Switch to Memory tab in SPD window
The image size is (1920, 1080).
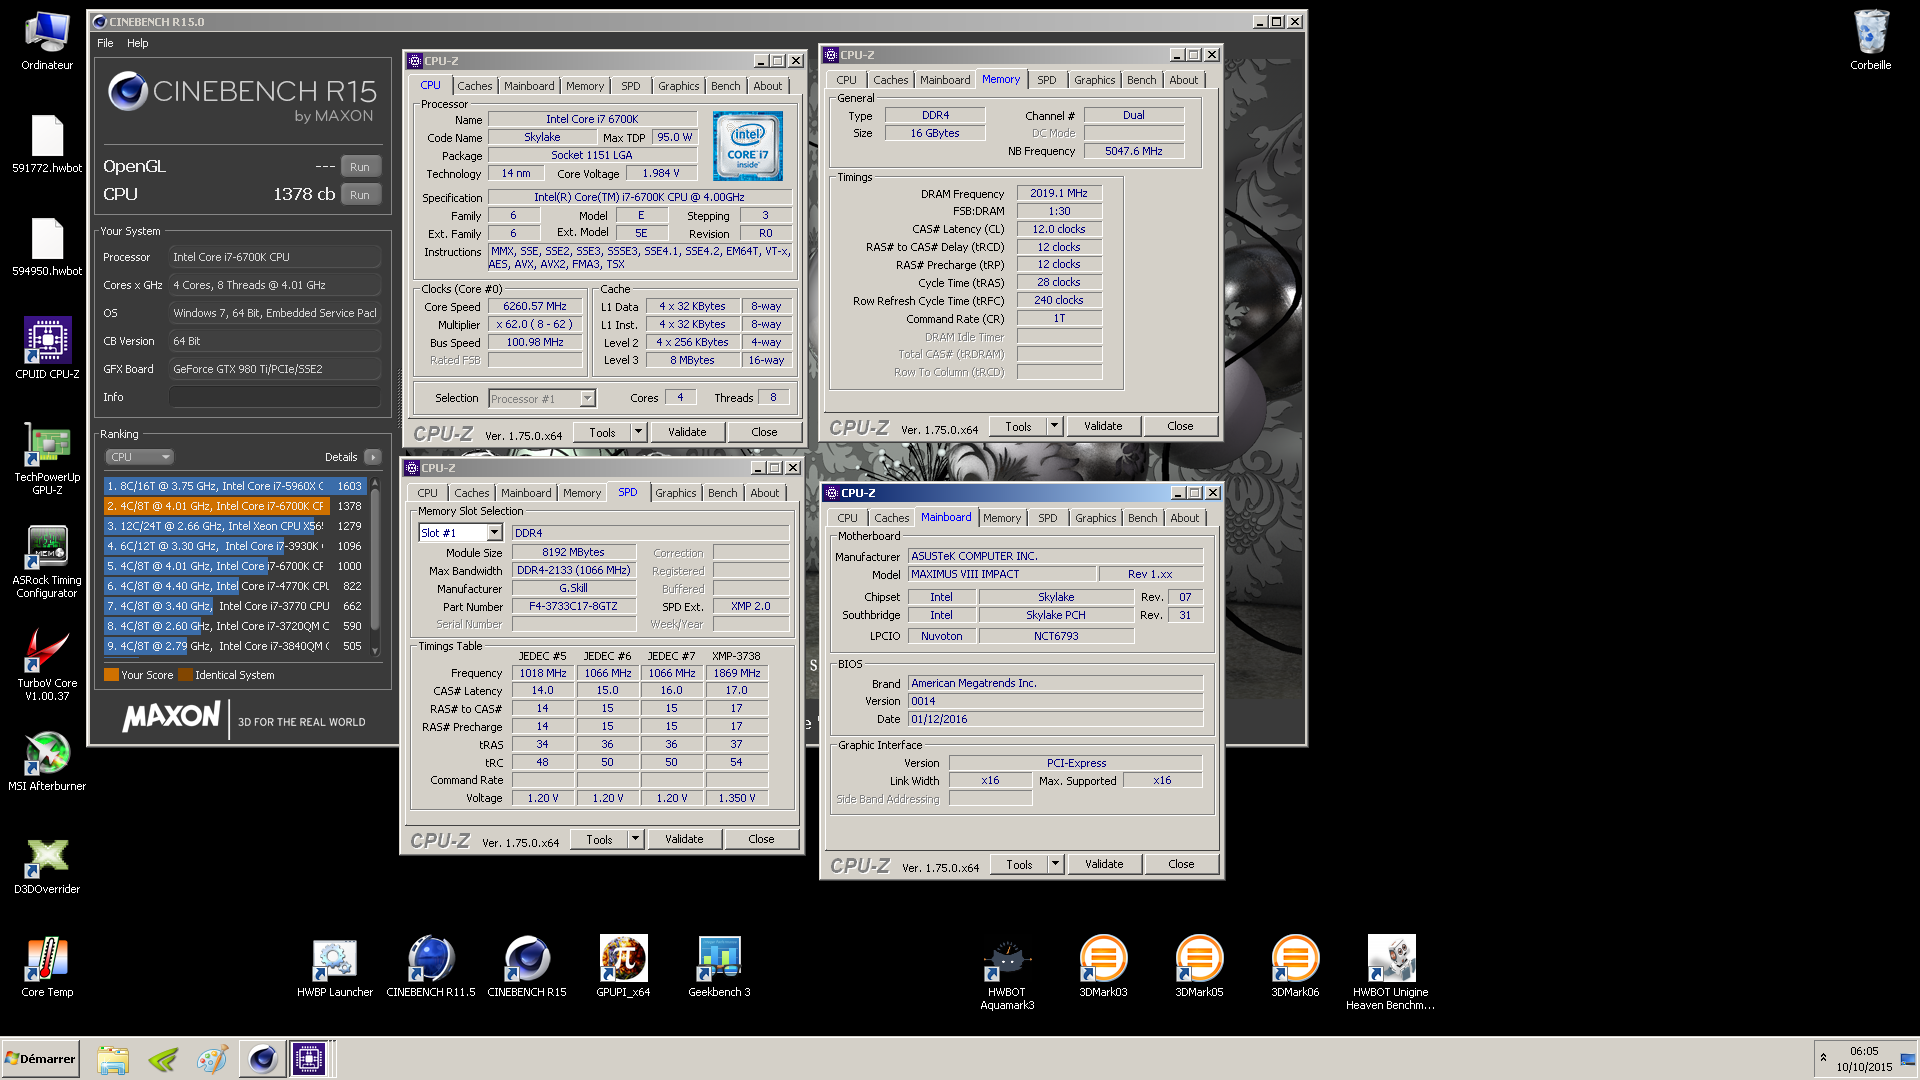pyautogui.click(x=581, y=493)
